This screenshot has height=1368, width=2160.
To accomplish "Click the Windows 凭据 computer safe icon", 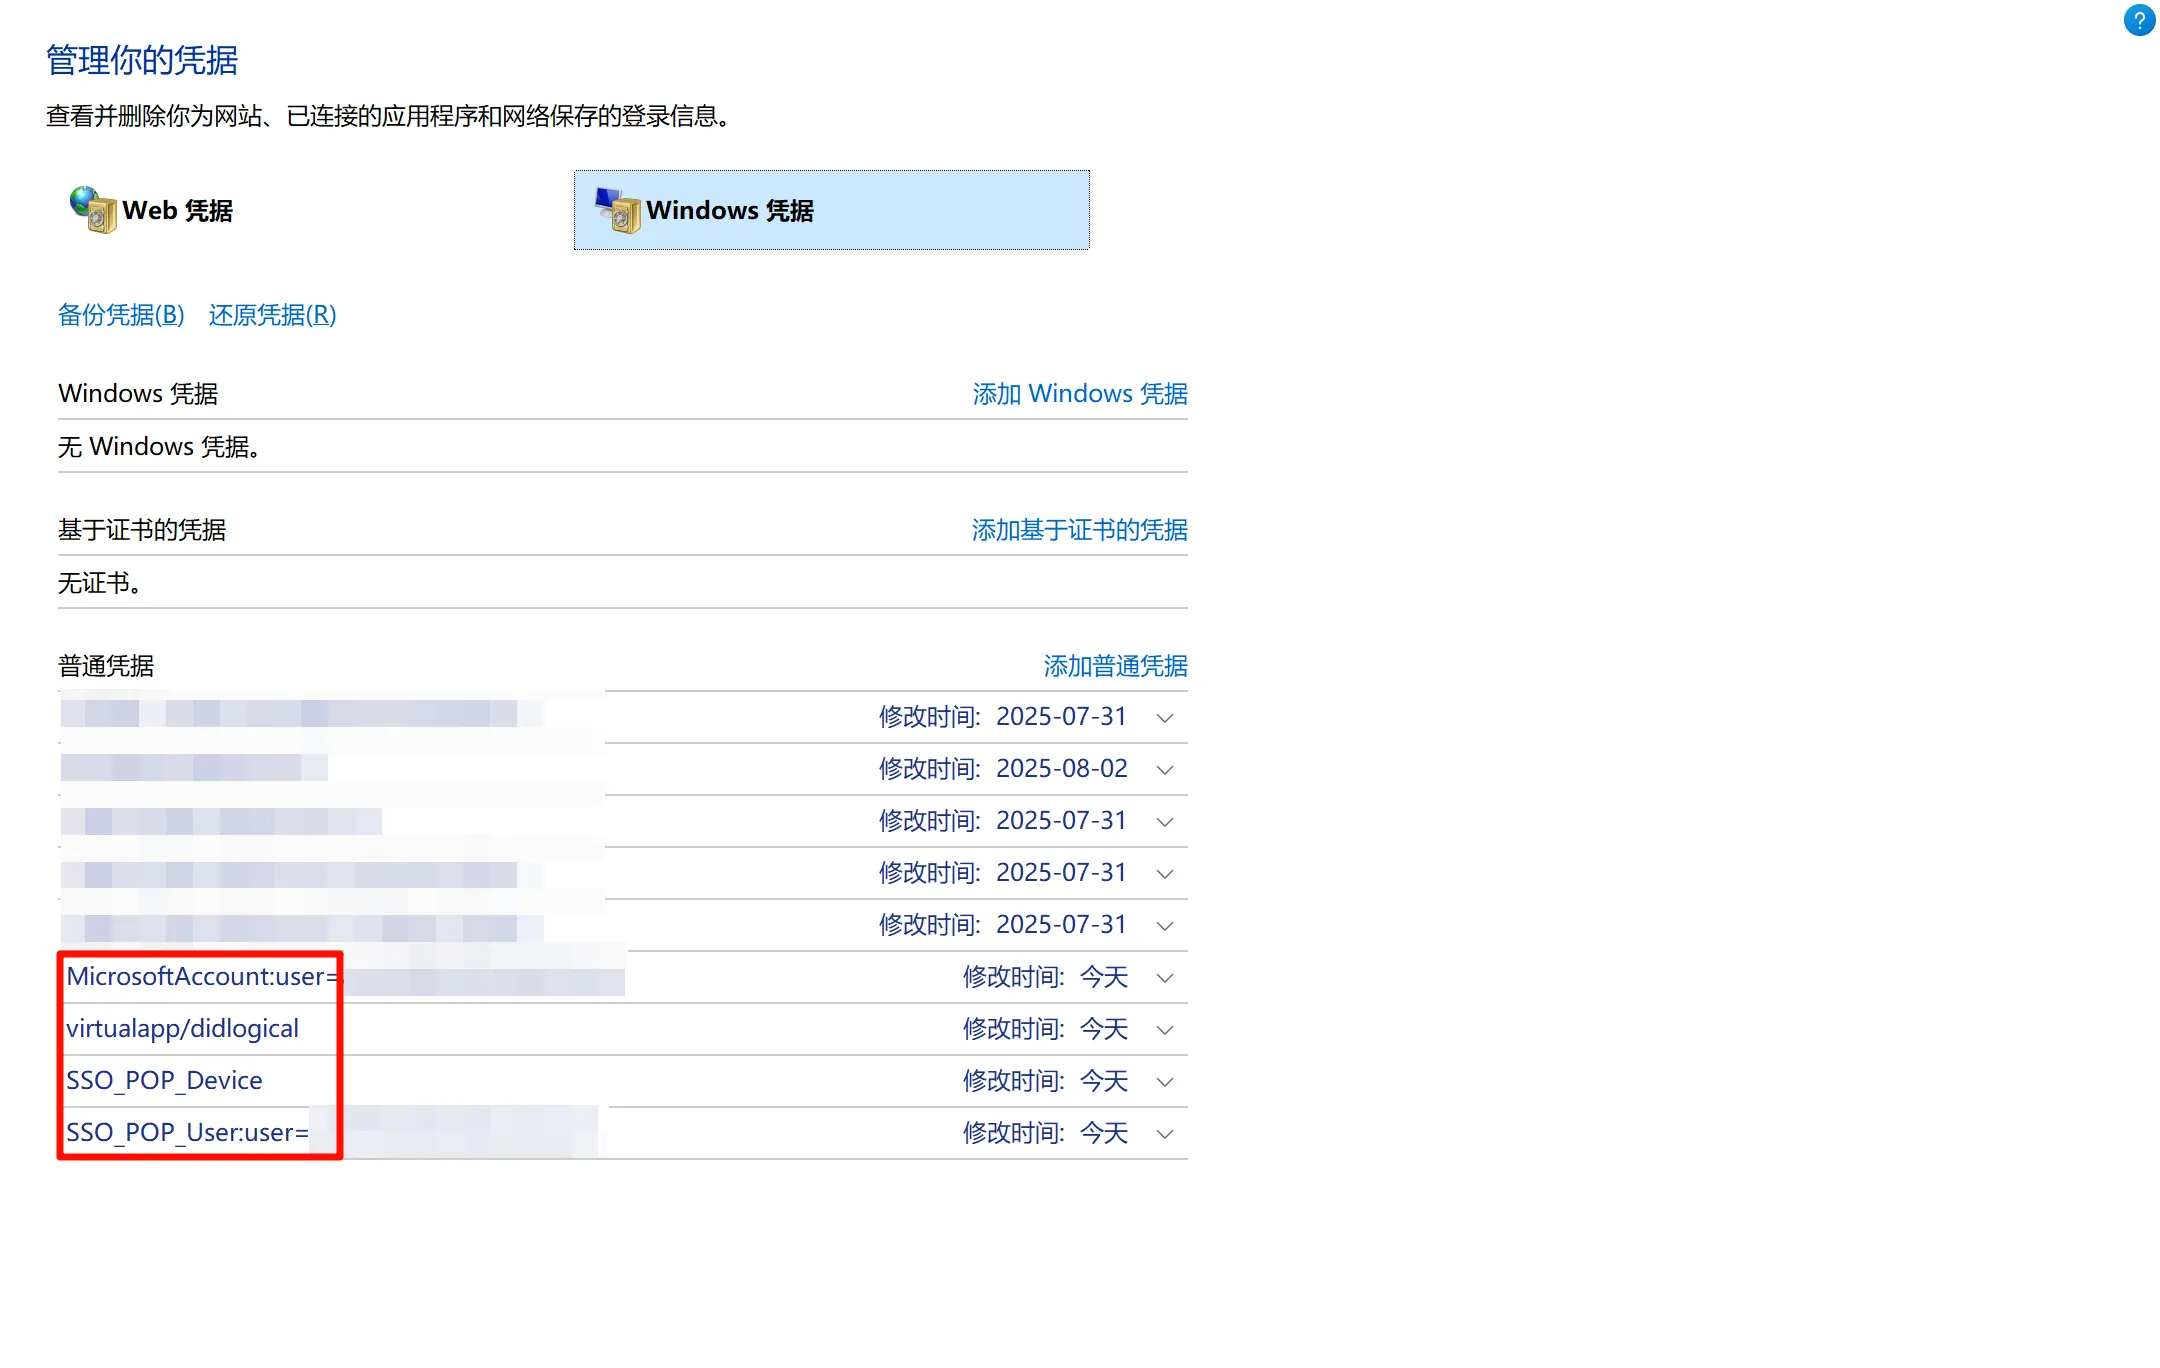I will [x=618, y=210].
